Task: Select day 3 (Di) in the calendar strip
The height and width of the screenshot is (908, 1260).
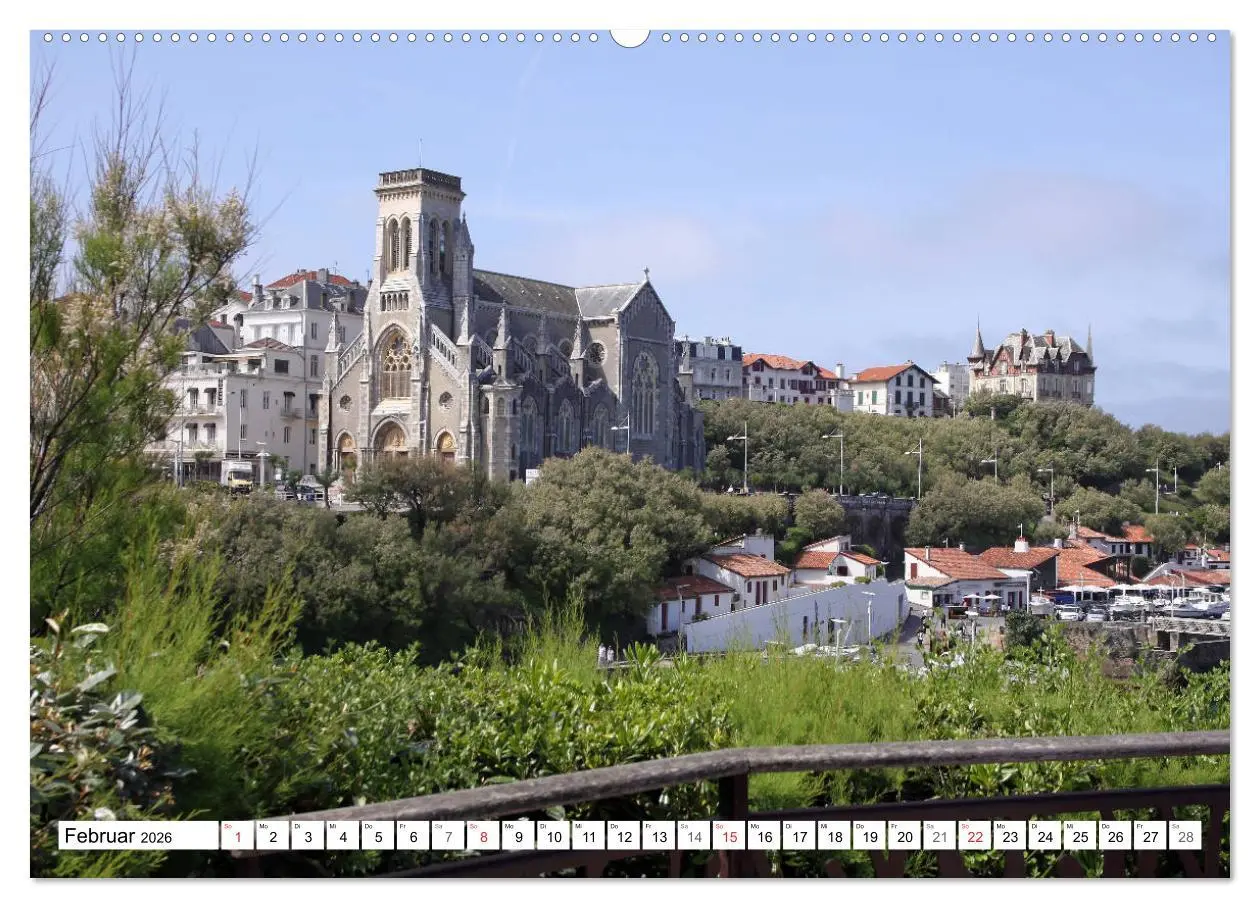Action: [x=307, y=836]
